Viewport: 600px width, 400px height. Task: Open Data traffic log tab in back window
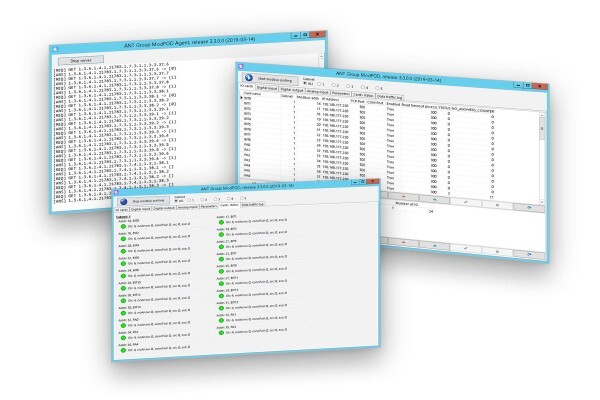point(390,96)
